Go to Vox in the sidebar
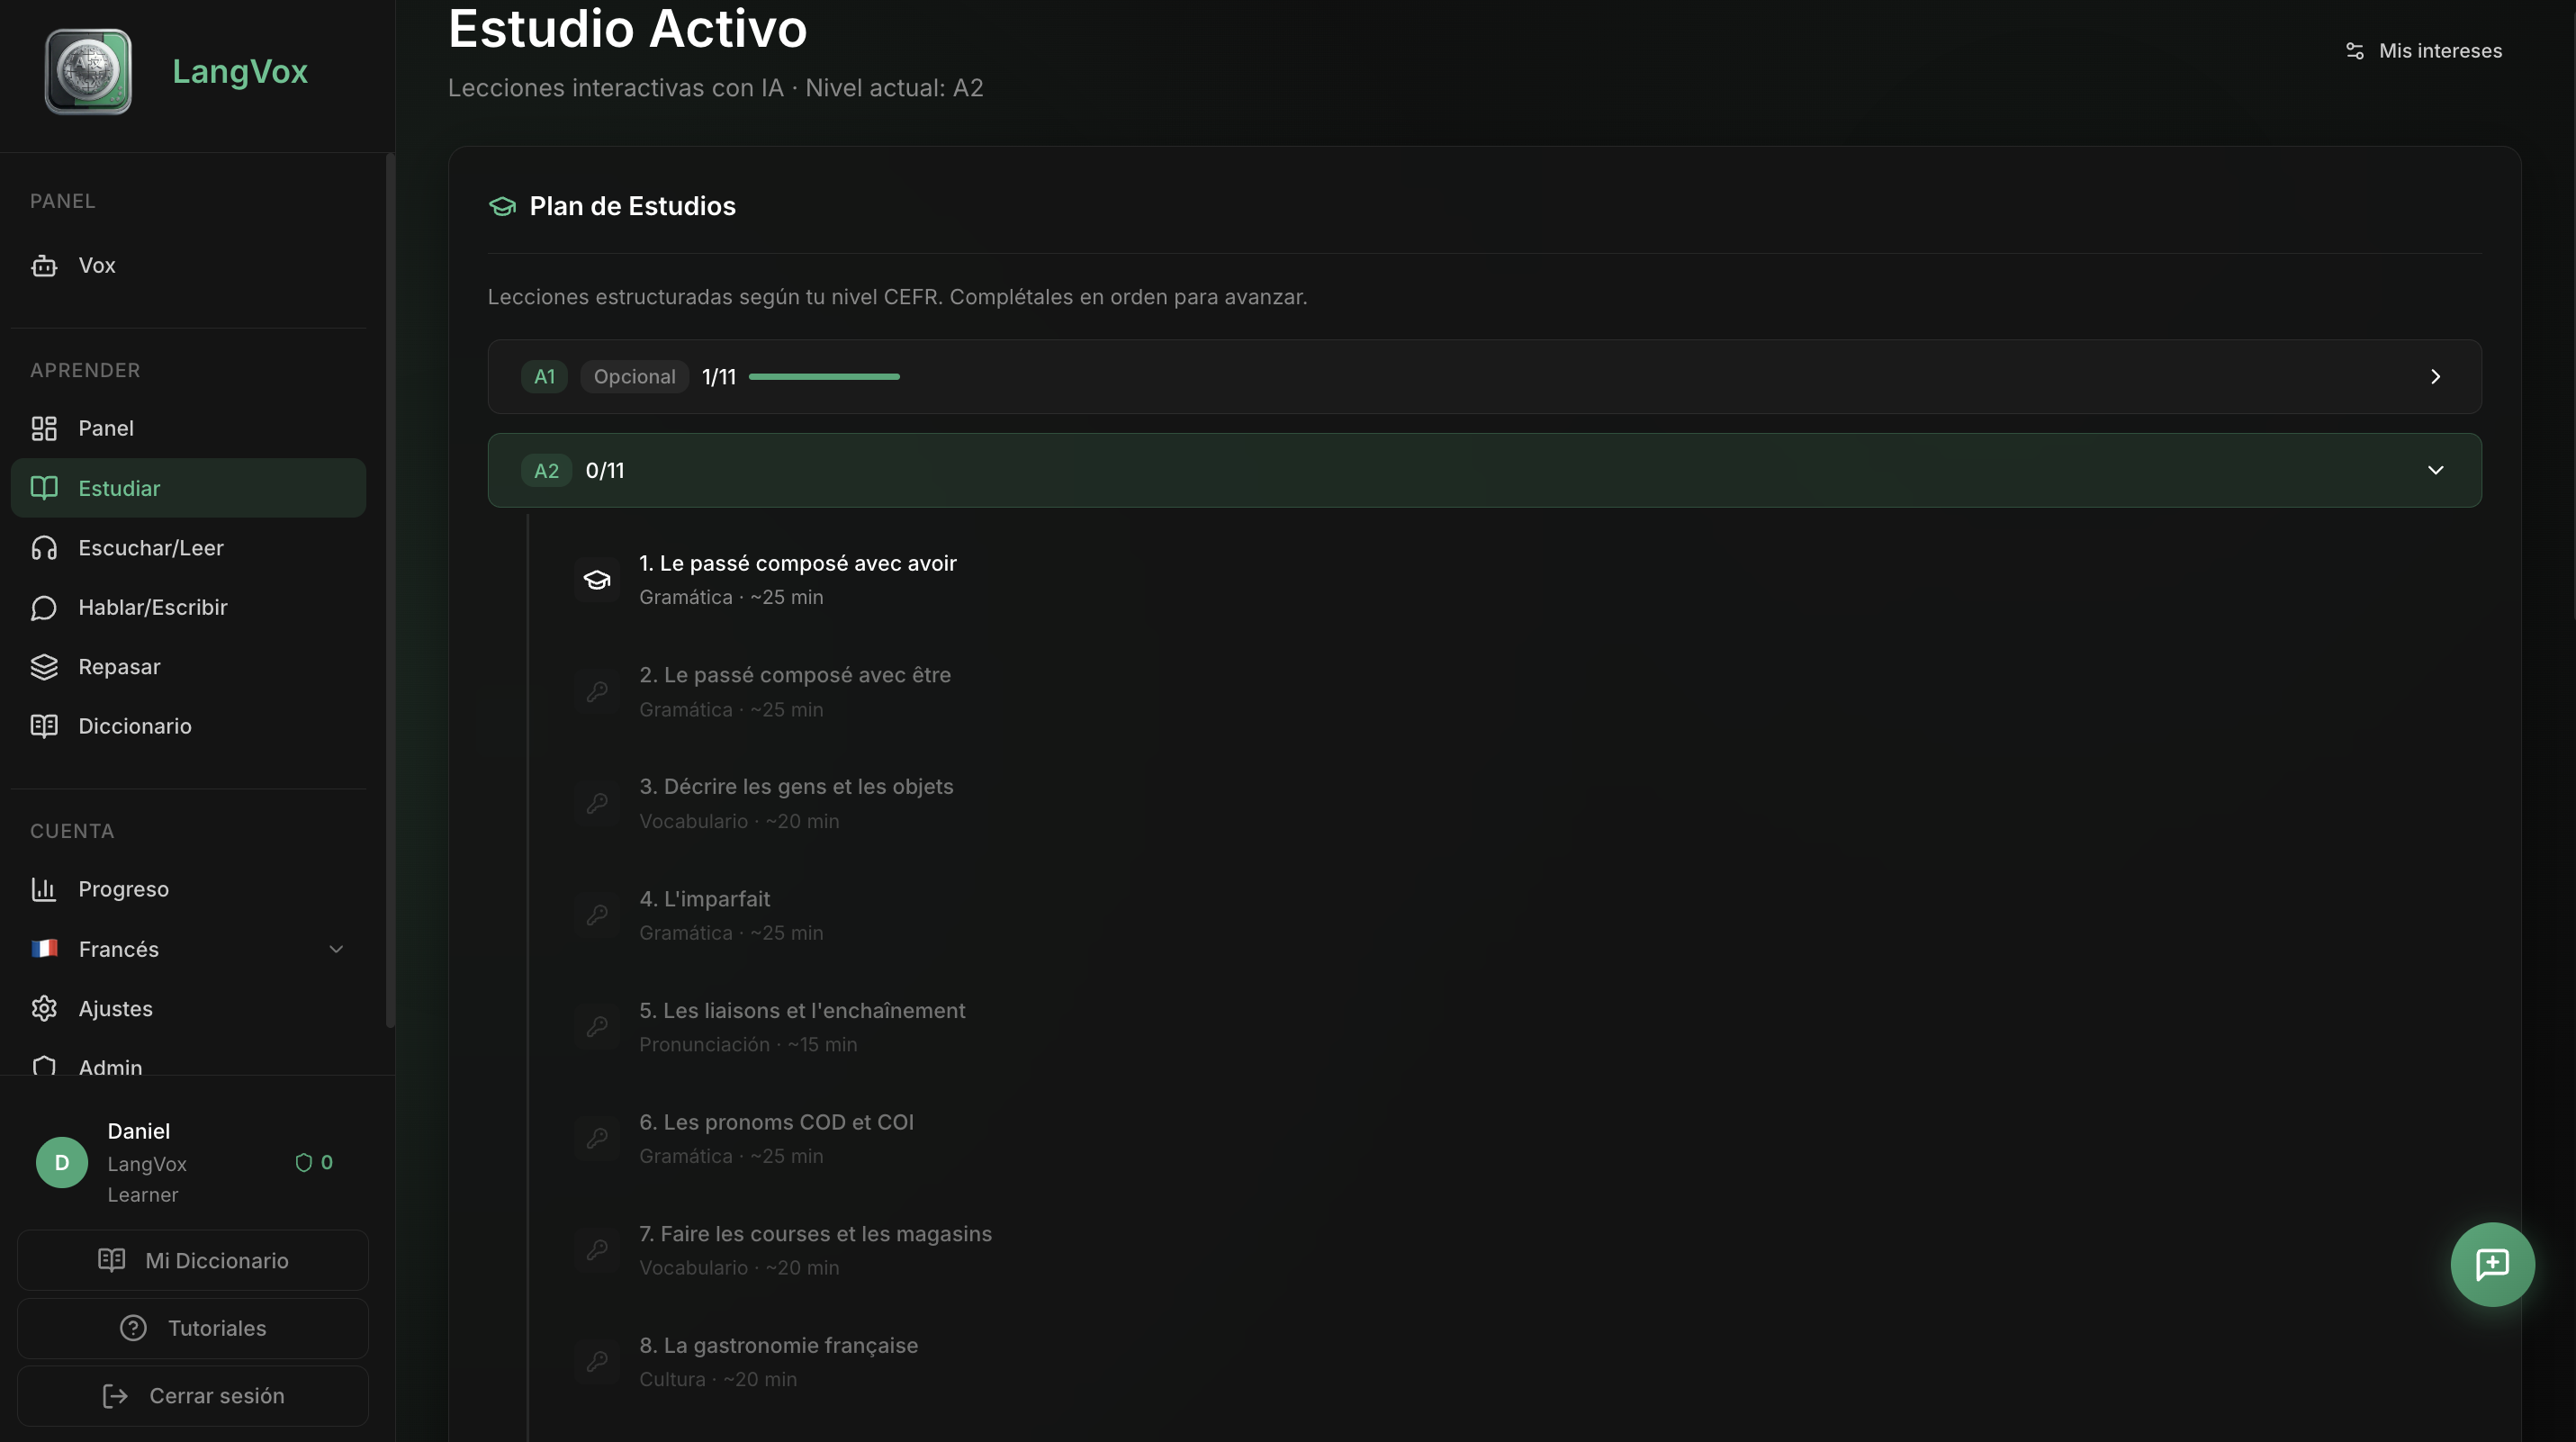This screenshot has height=1442, width=2576. tap(188, 266)
